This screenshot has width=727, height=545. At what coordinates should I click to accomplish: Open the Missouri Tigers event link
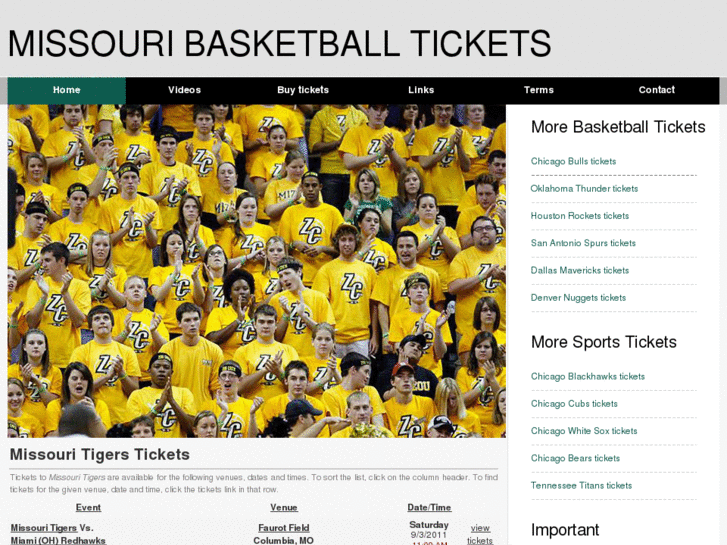(44, 528)
